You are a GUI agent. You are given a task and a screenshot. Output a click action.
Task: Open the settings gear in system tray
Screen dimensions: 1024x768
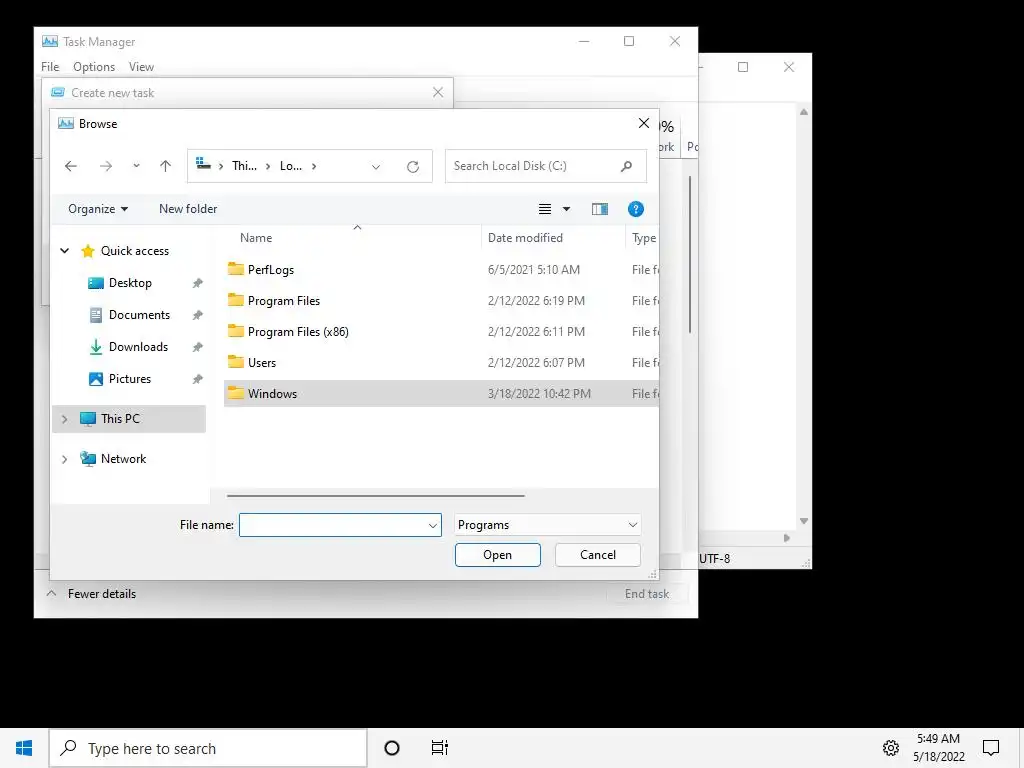tap(891, 748)
